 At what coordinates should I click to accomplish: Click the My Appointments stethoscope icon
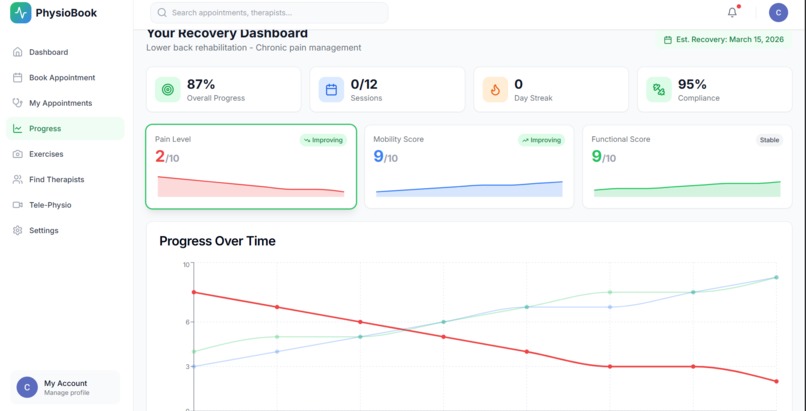[17, 103]
